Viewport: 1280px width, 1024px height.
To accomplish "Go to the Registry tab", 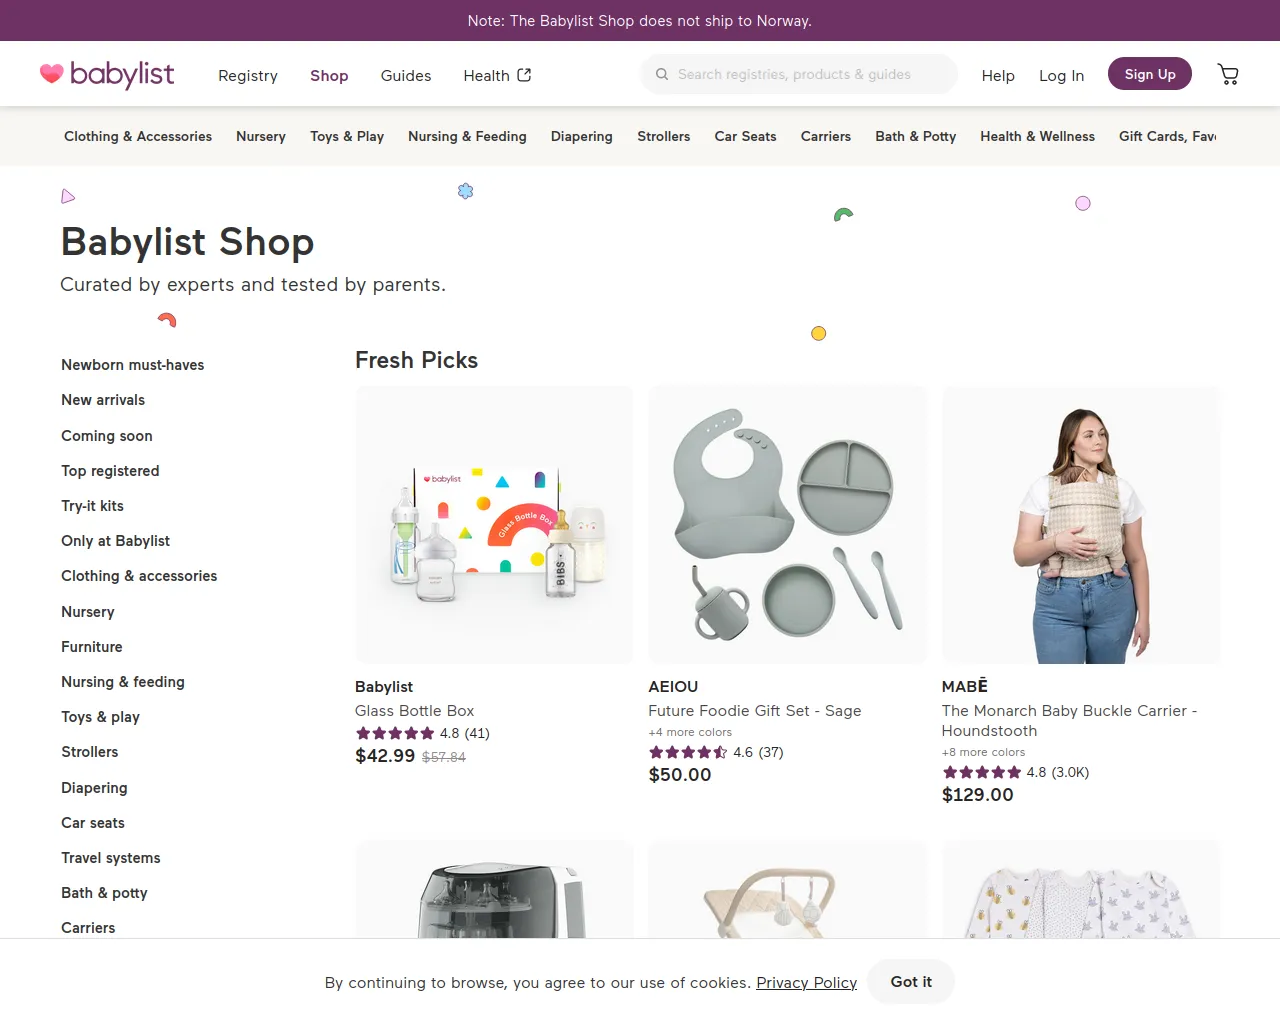I will click(x=248, y=76).
